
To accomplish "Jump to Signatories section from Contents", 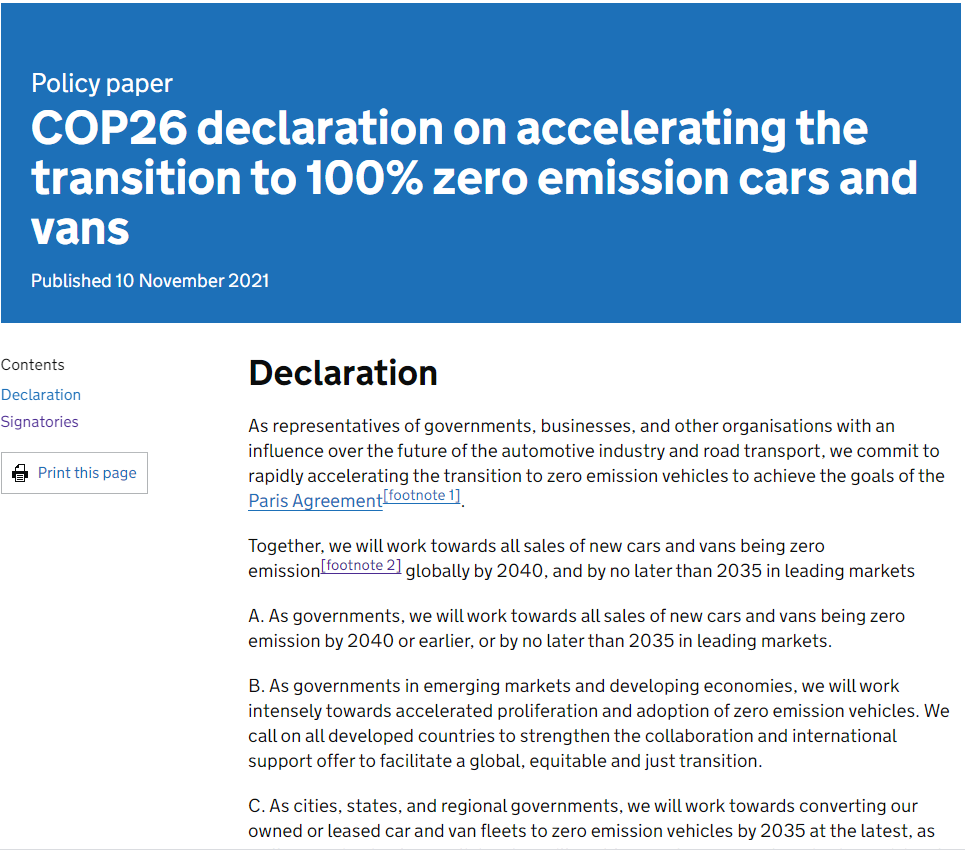I will [40, 422].
